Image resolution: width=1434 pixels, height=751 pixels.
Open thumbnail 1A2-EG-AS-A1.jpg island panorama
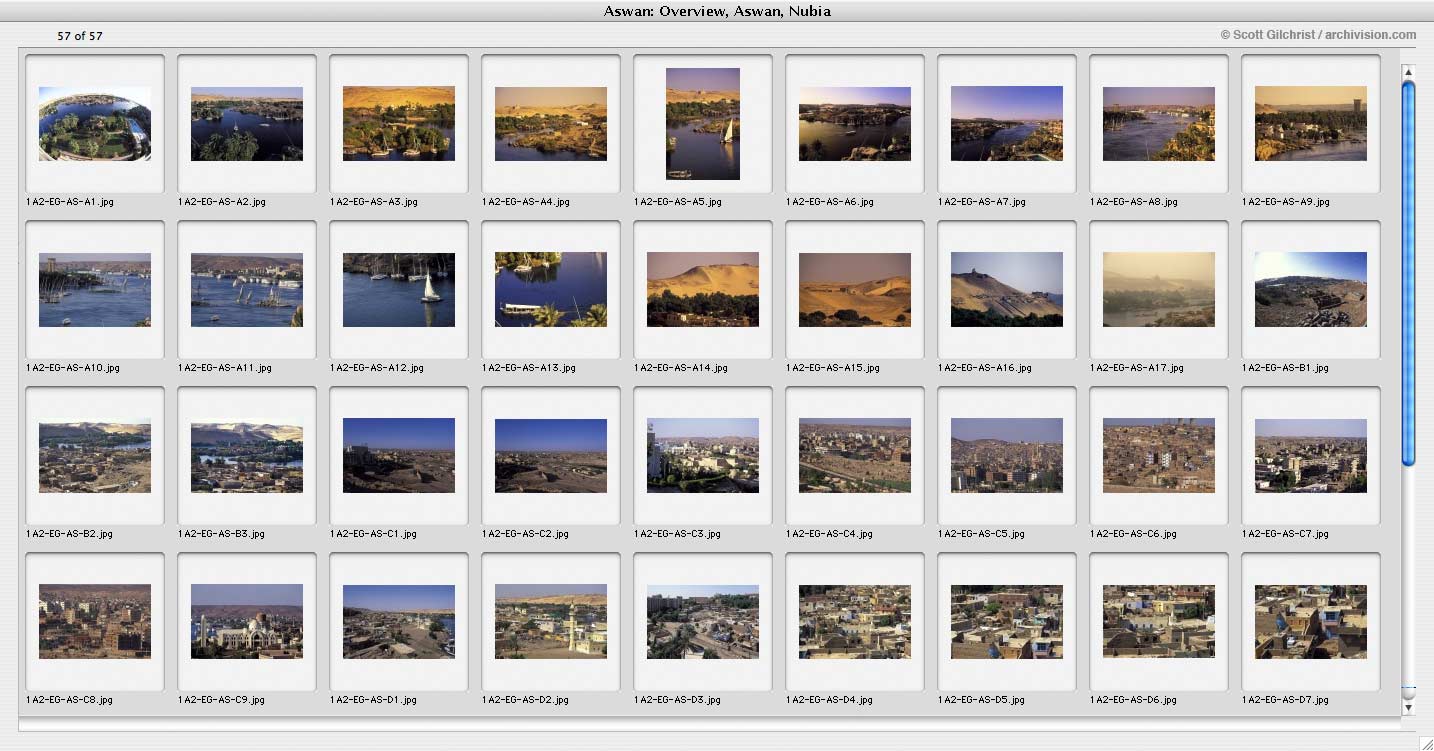95,124
